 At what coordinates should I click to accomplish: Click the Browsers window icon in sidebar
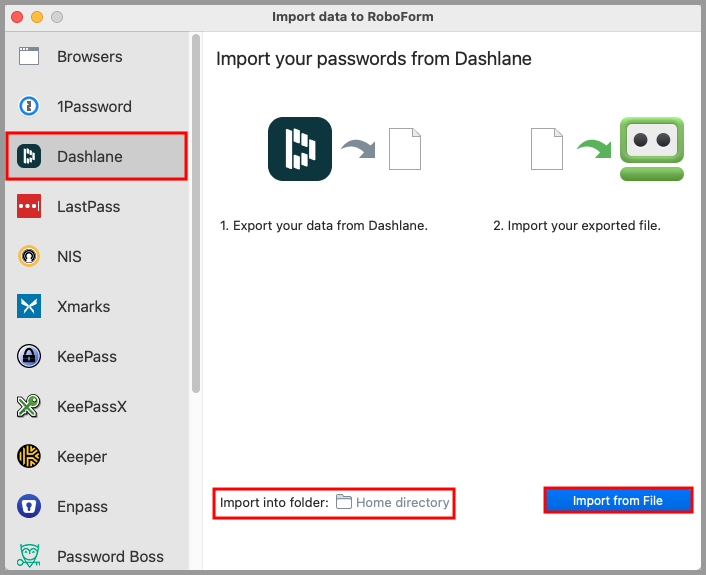(x=29, y=57)
